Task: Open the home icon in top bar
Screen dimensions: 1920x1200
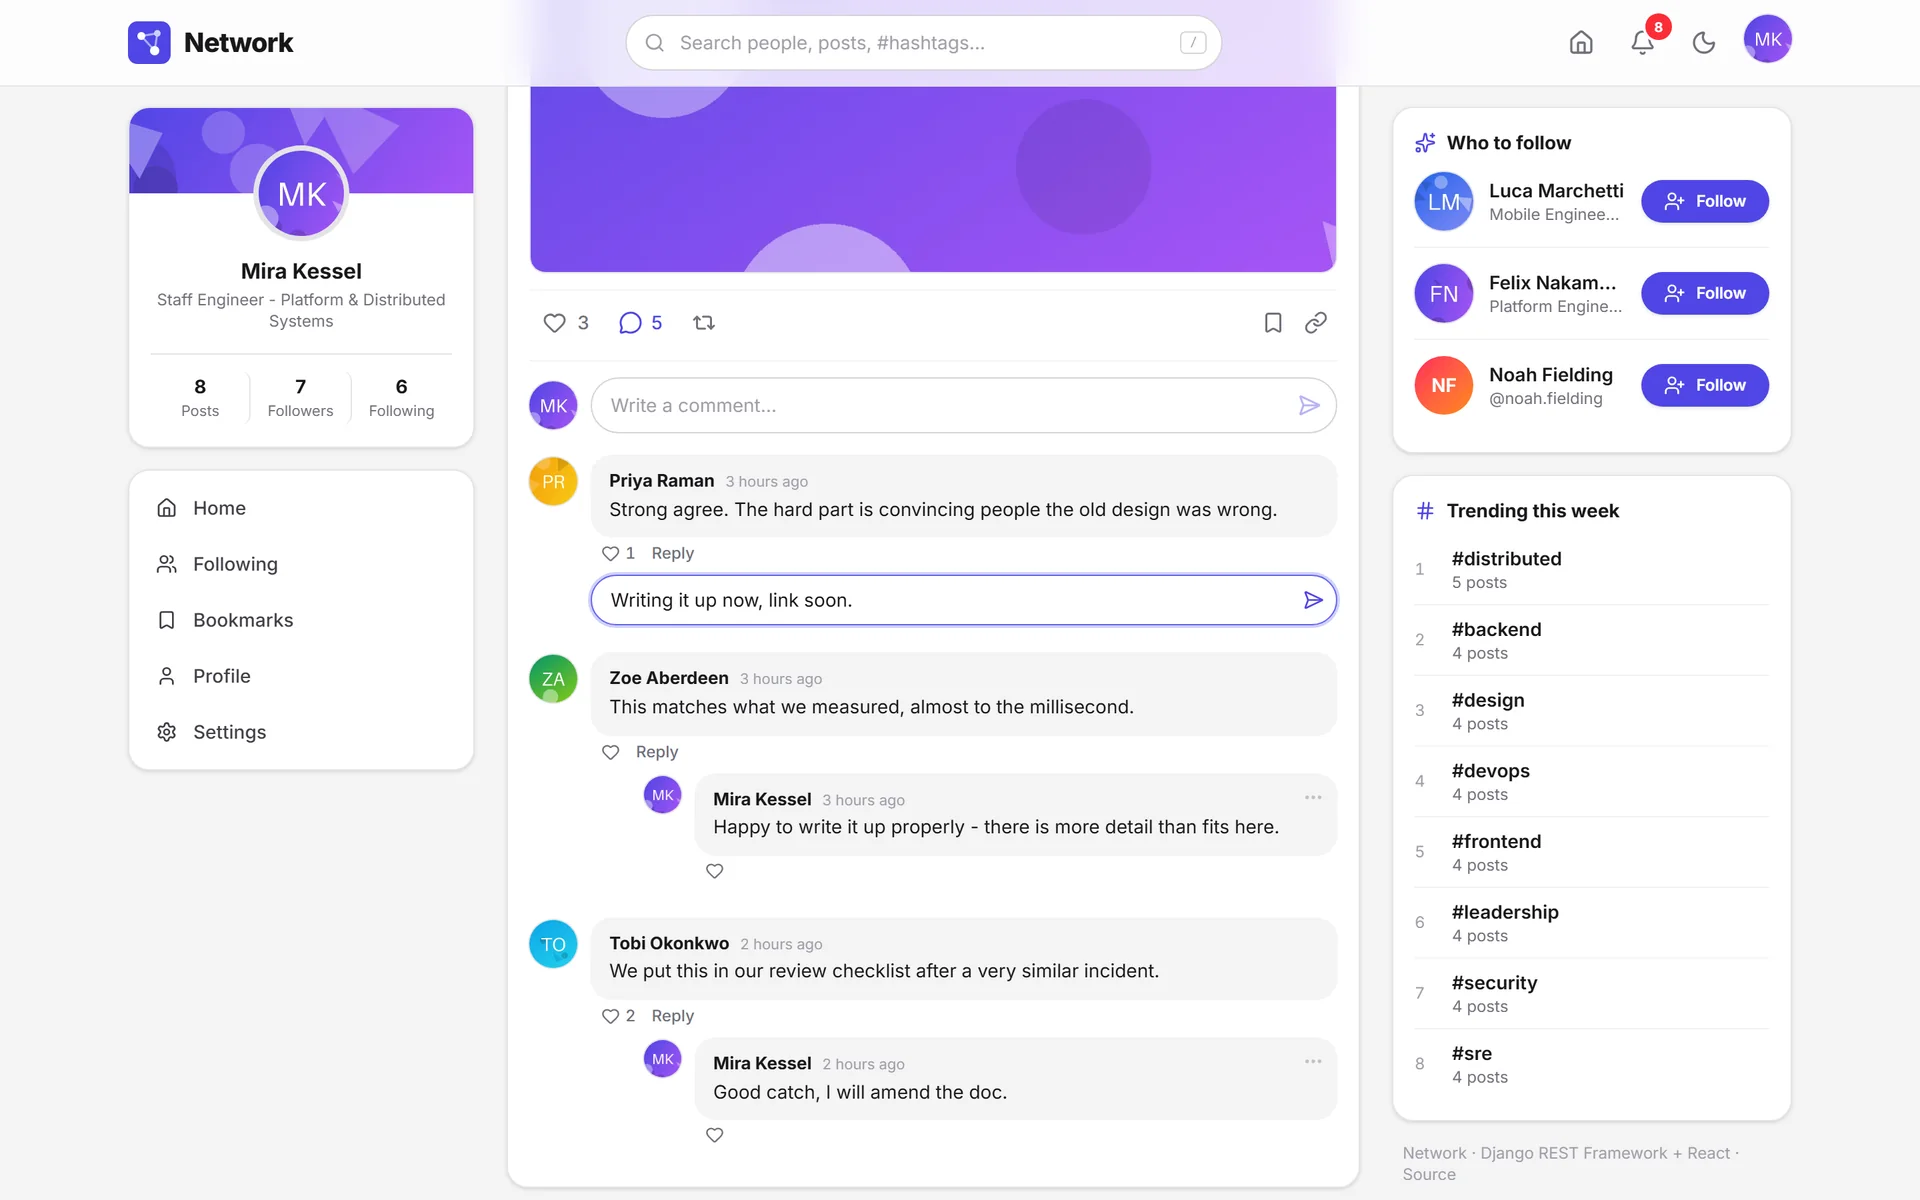Action: (1581, 42)
